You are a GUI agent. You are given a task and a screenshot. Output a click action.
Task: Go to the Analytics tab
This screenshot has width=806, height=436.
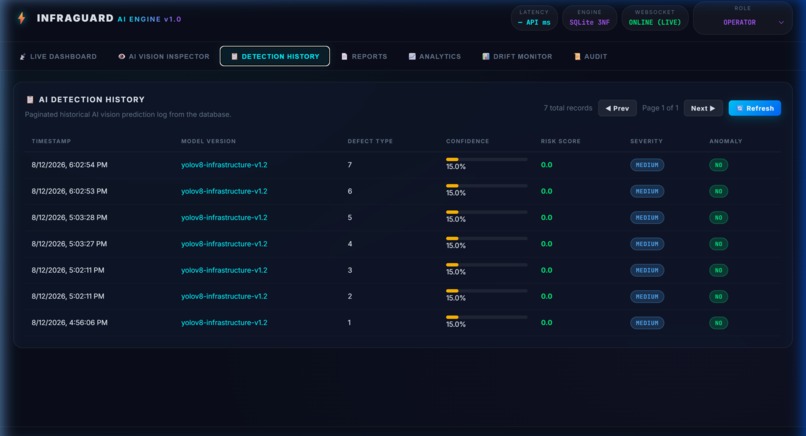coord(434,57)
